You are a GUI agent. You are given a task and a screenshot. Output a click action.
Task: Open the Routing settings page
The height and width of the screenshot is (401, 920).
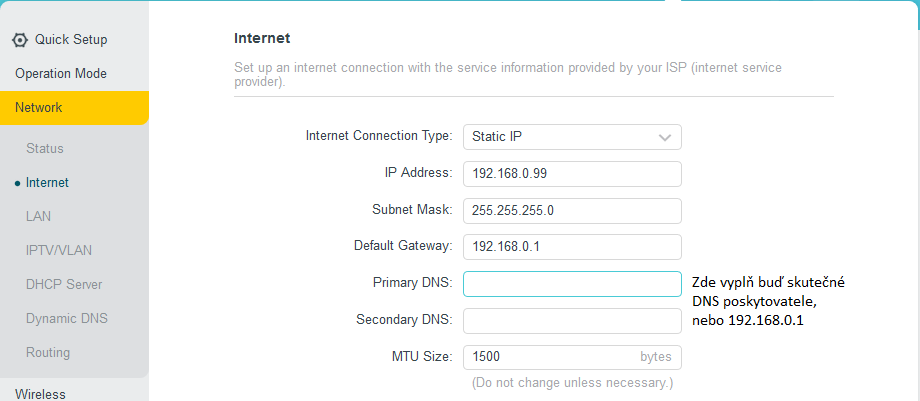point(48,353)
